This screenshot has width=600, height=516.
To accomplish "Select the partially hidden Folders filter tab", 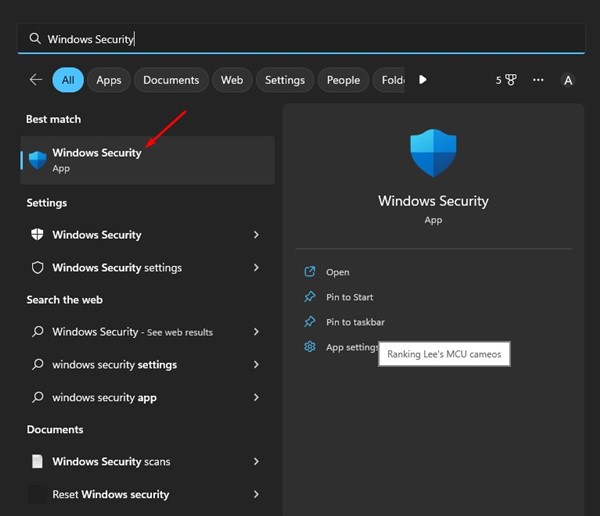I will pos(389,80).
